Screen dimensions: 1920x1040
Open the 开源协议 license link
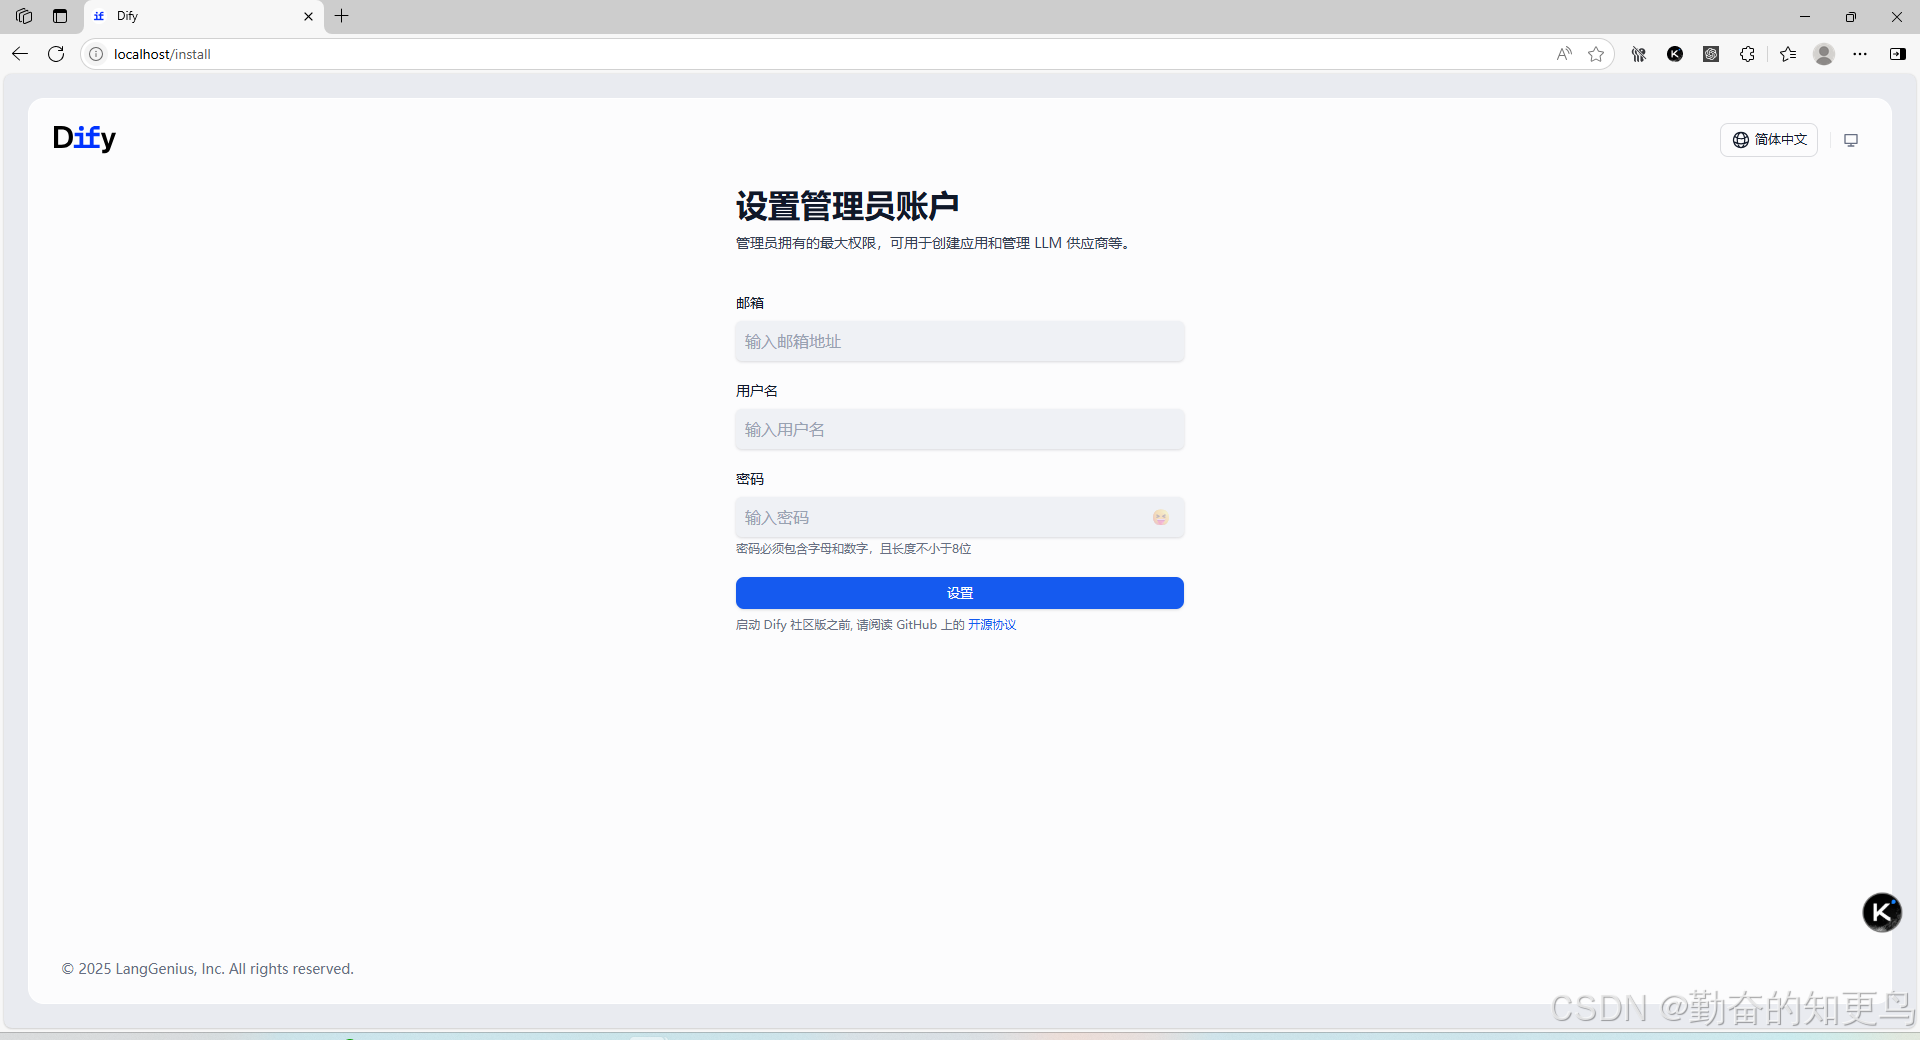pos(992,625)
